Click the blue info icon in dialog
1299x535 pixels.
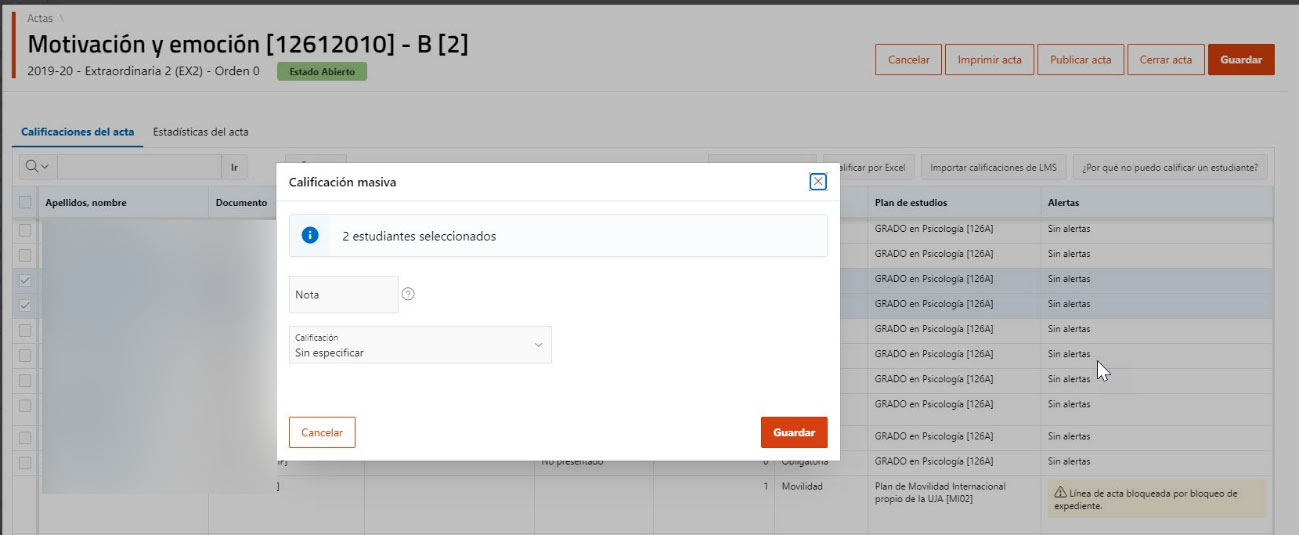[x=310, y=236]
